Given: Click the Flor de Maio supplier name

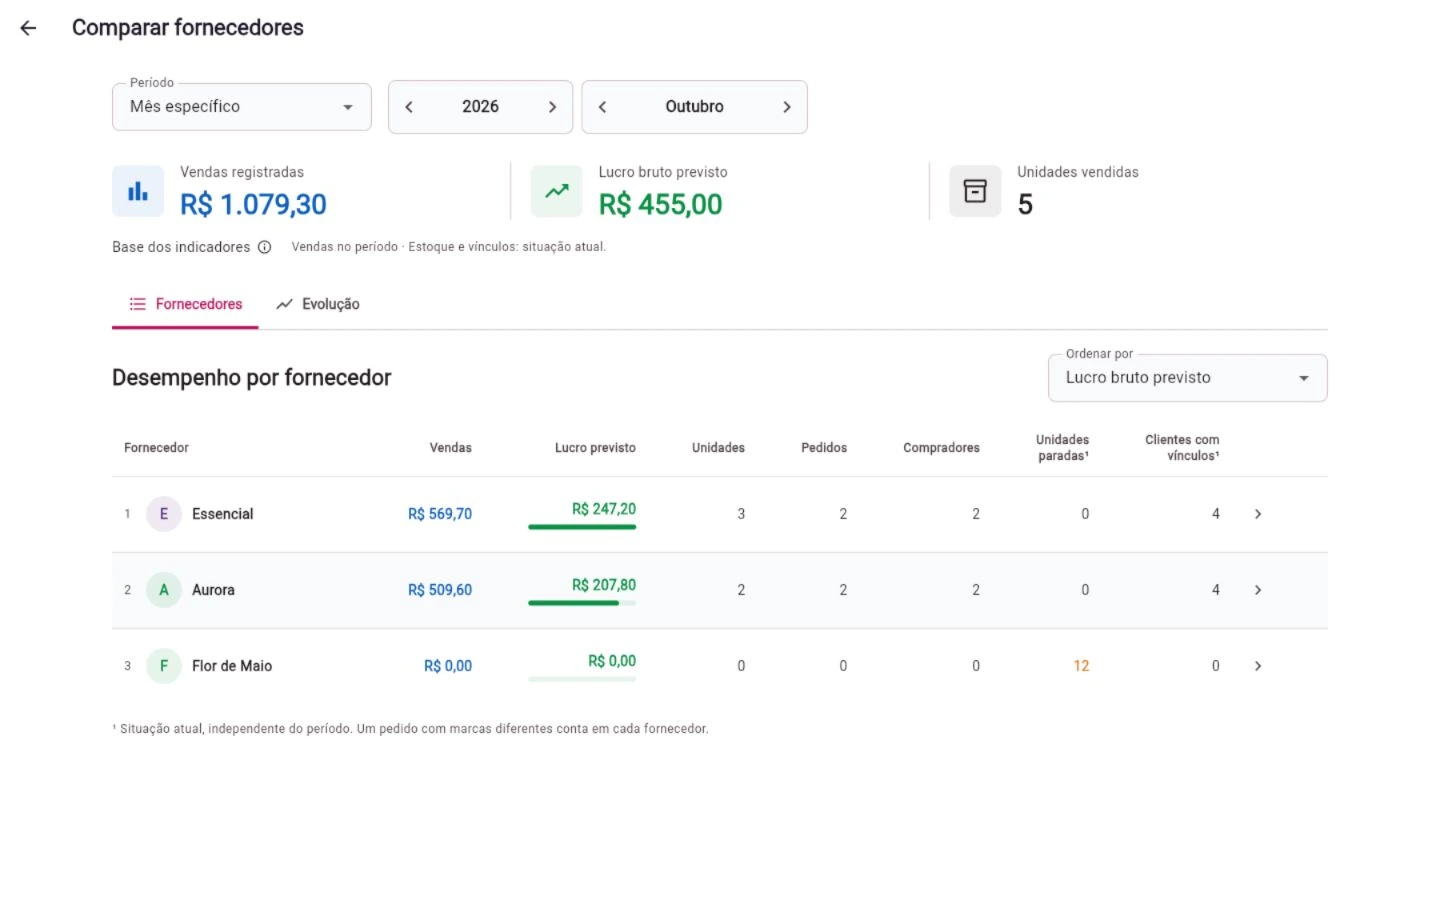Looking at the screenshot, I should click(x=232, y=666).
